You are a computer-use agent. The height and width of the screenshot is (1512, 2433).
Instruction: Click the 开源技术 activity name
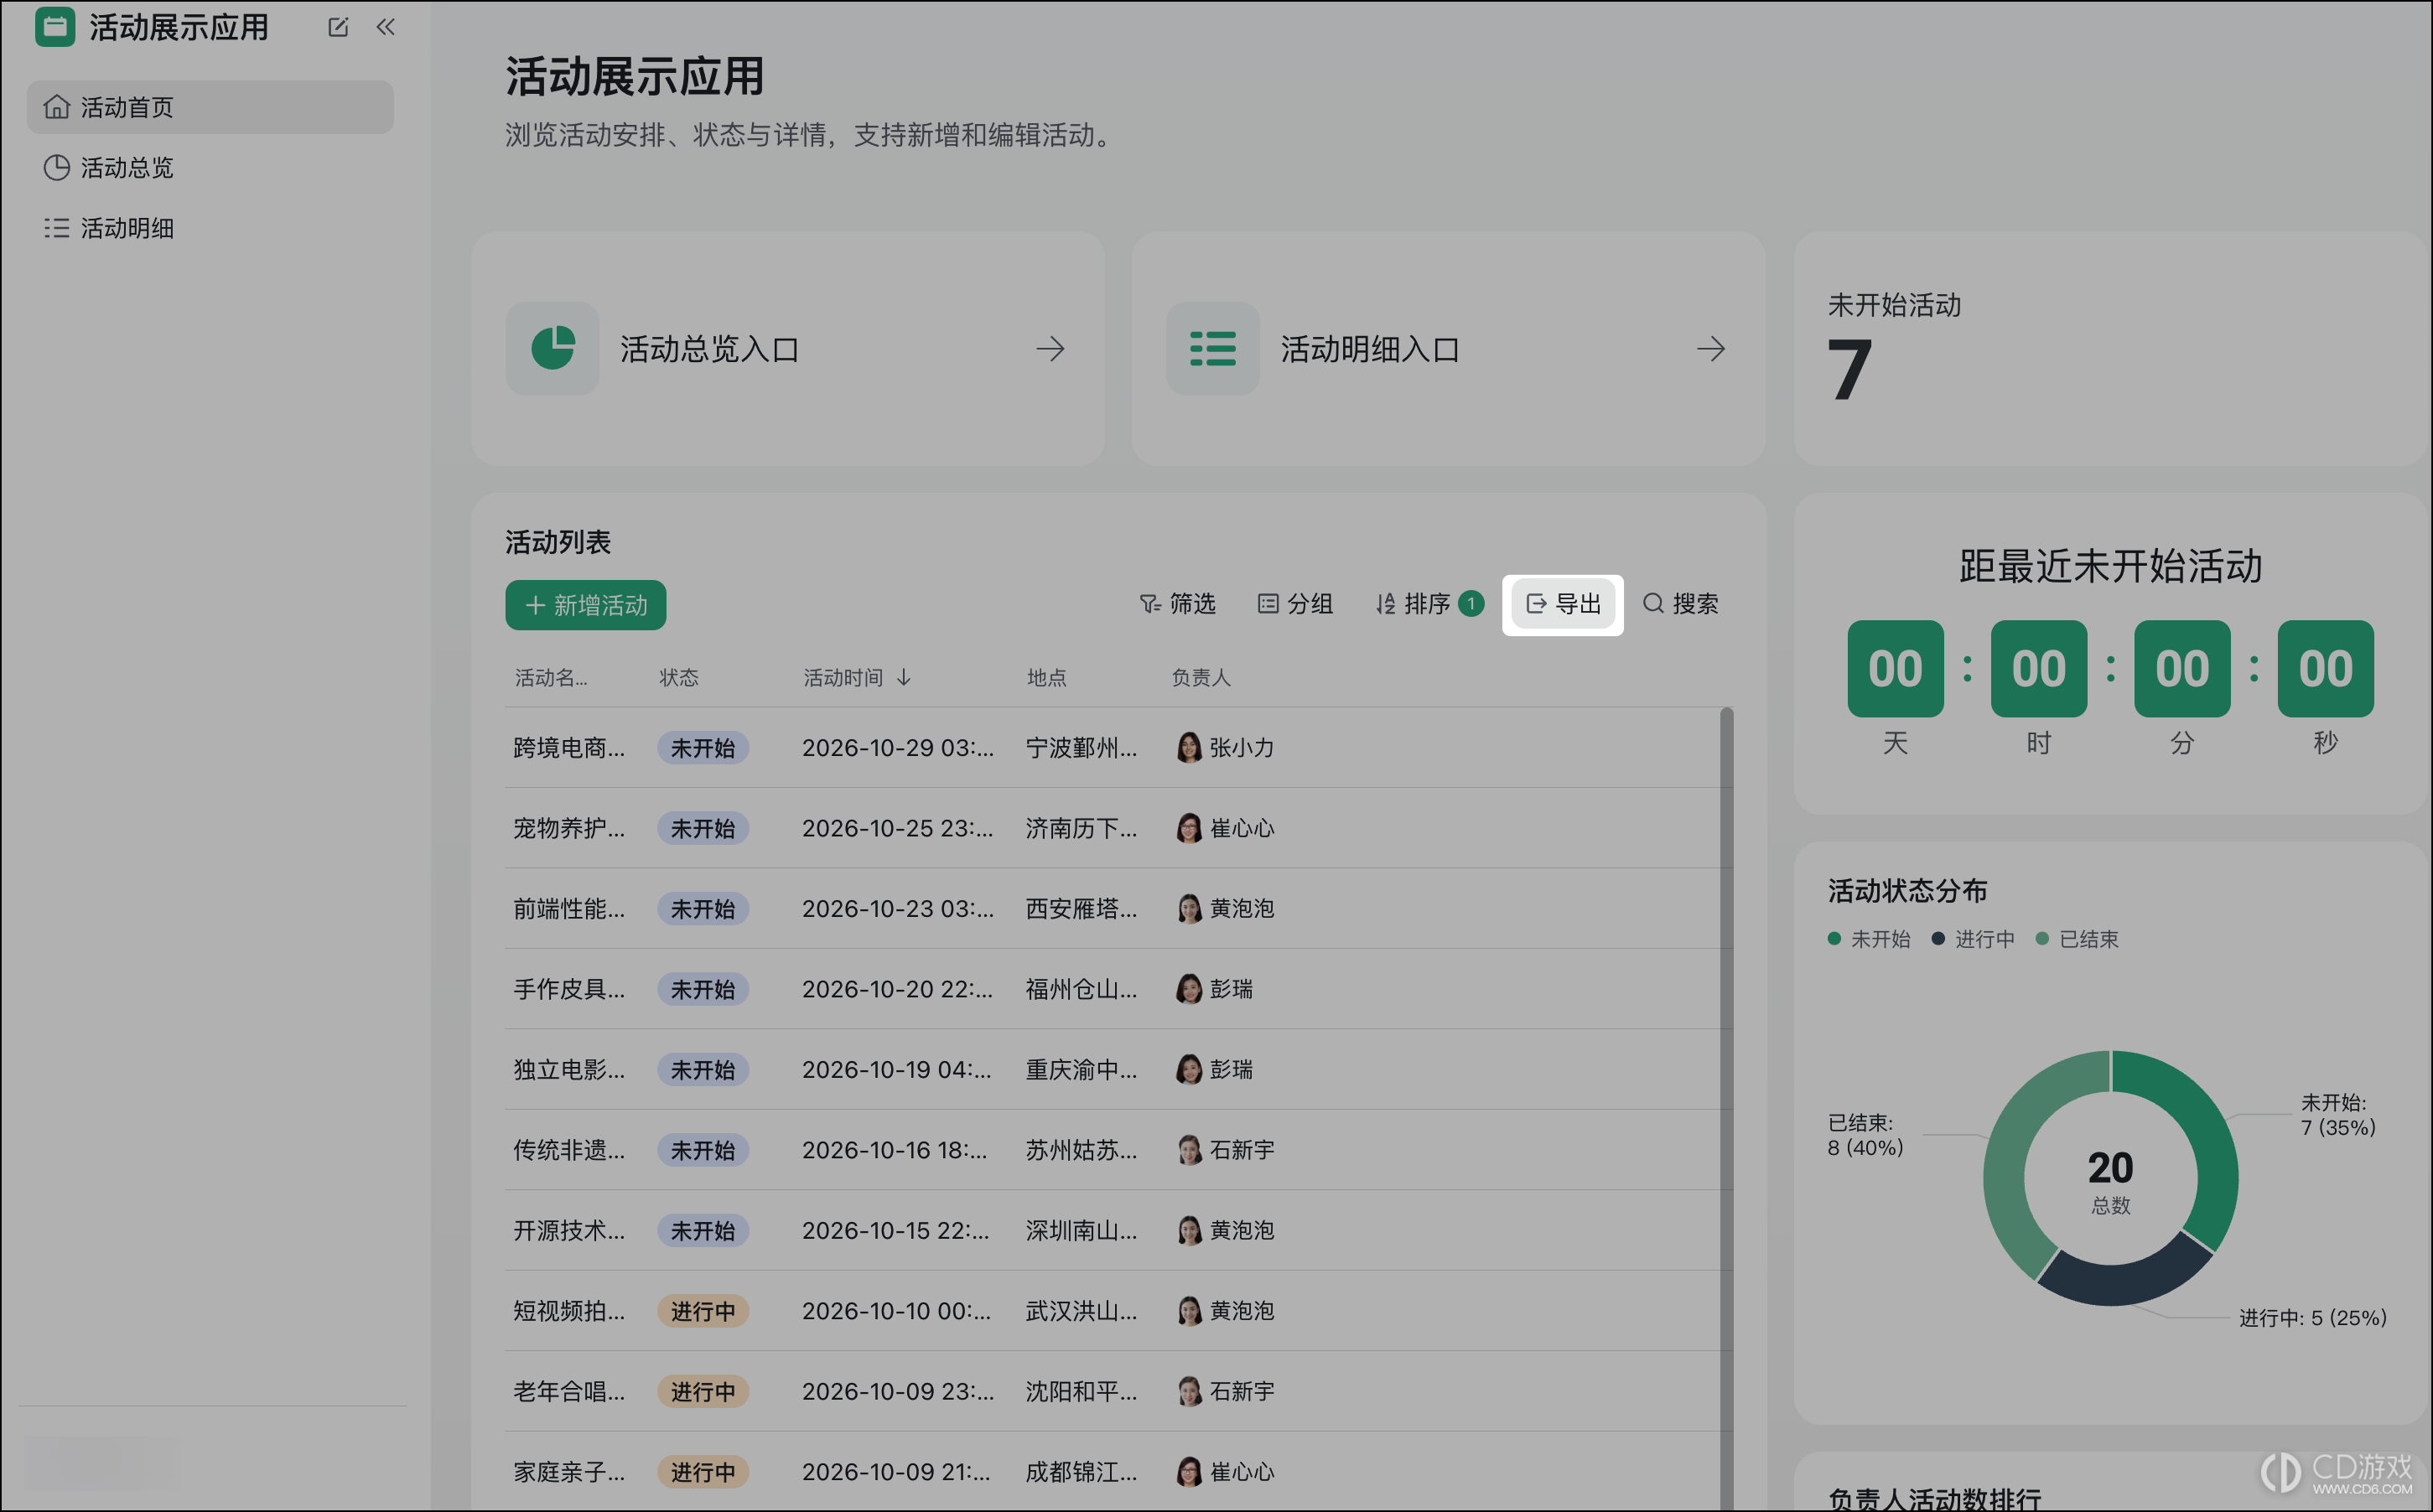tap(569, 1231)
